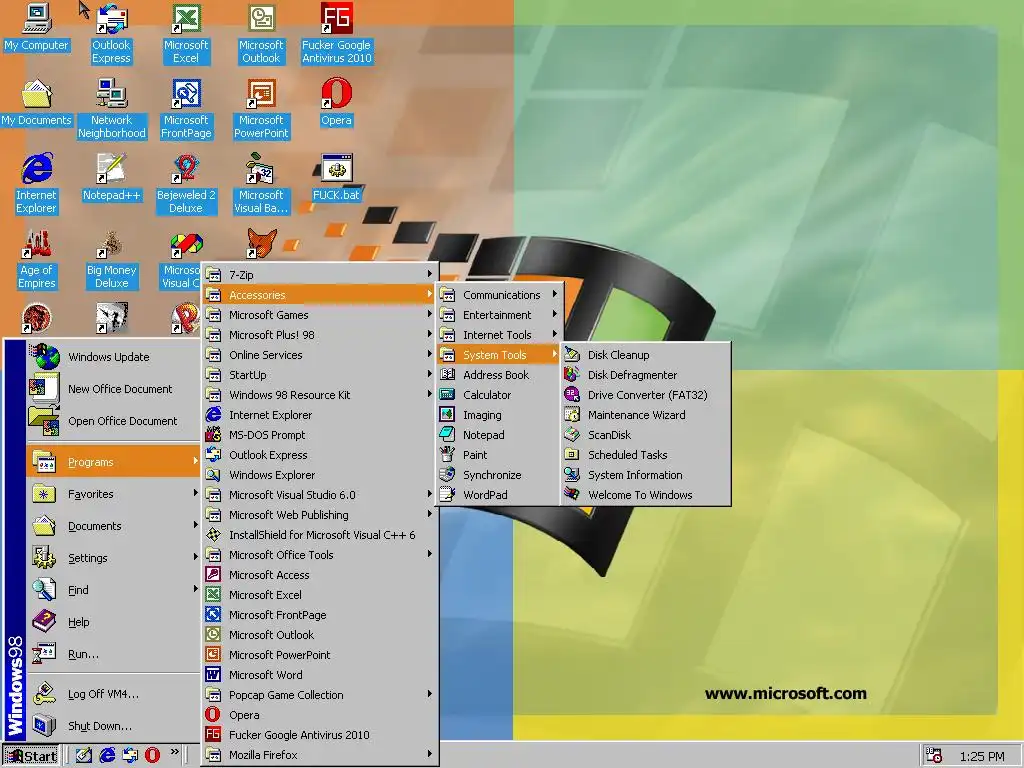This screenshot has height=768, width=1024.
Task: Open InstallShield for Microsoft Visual C++ 6
Action: 319,535
